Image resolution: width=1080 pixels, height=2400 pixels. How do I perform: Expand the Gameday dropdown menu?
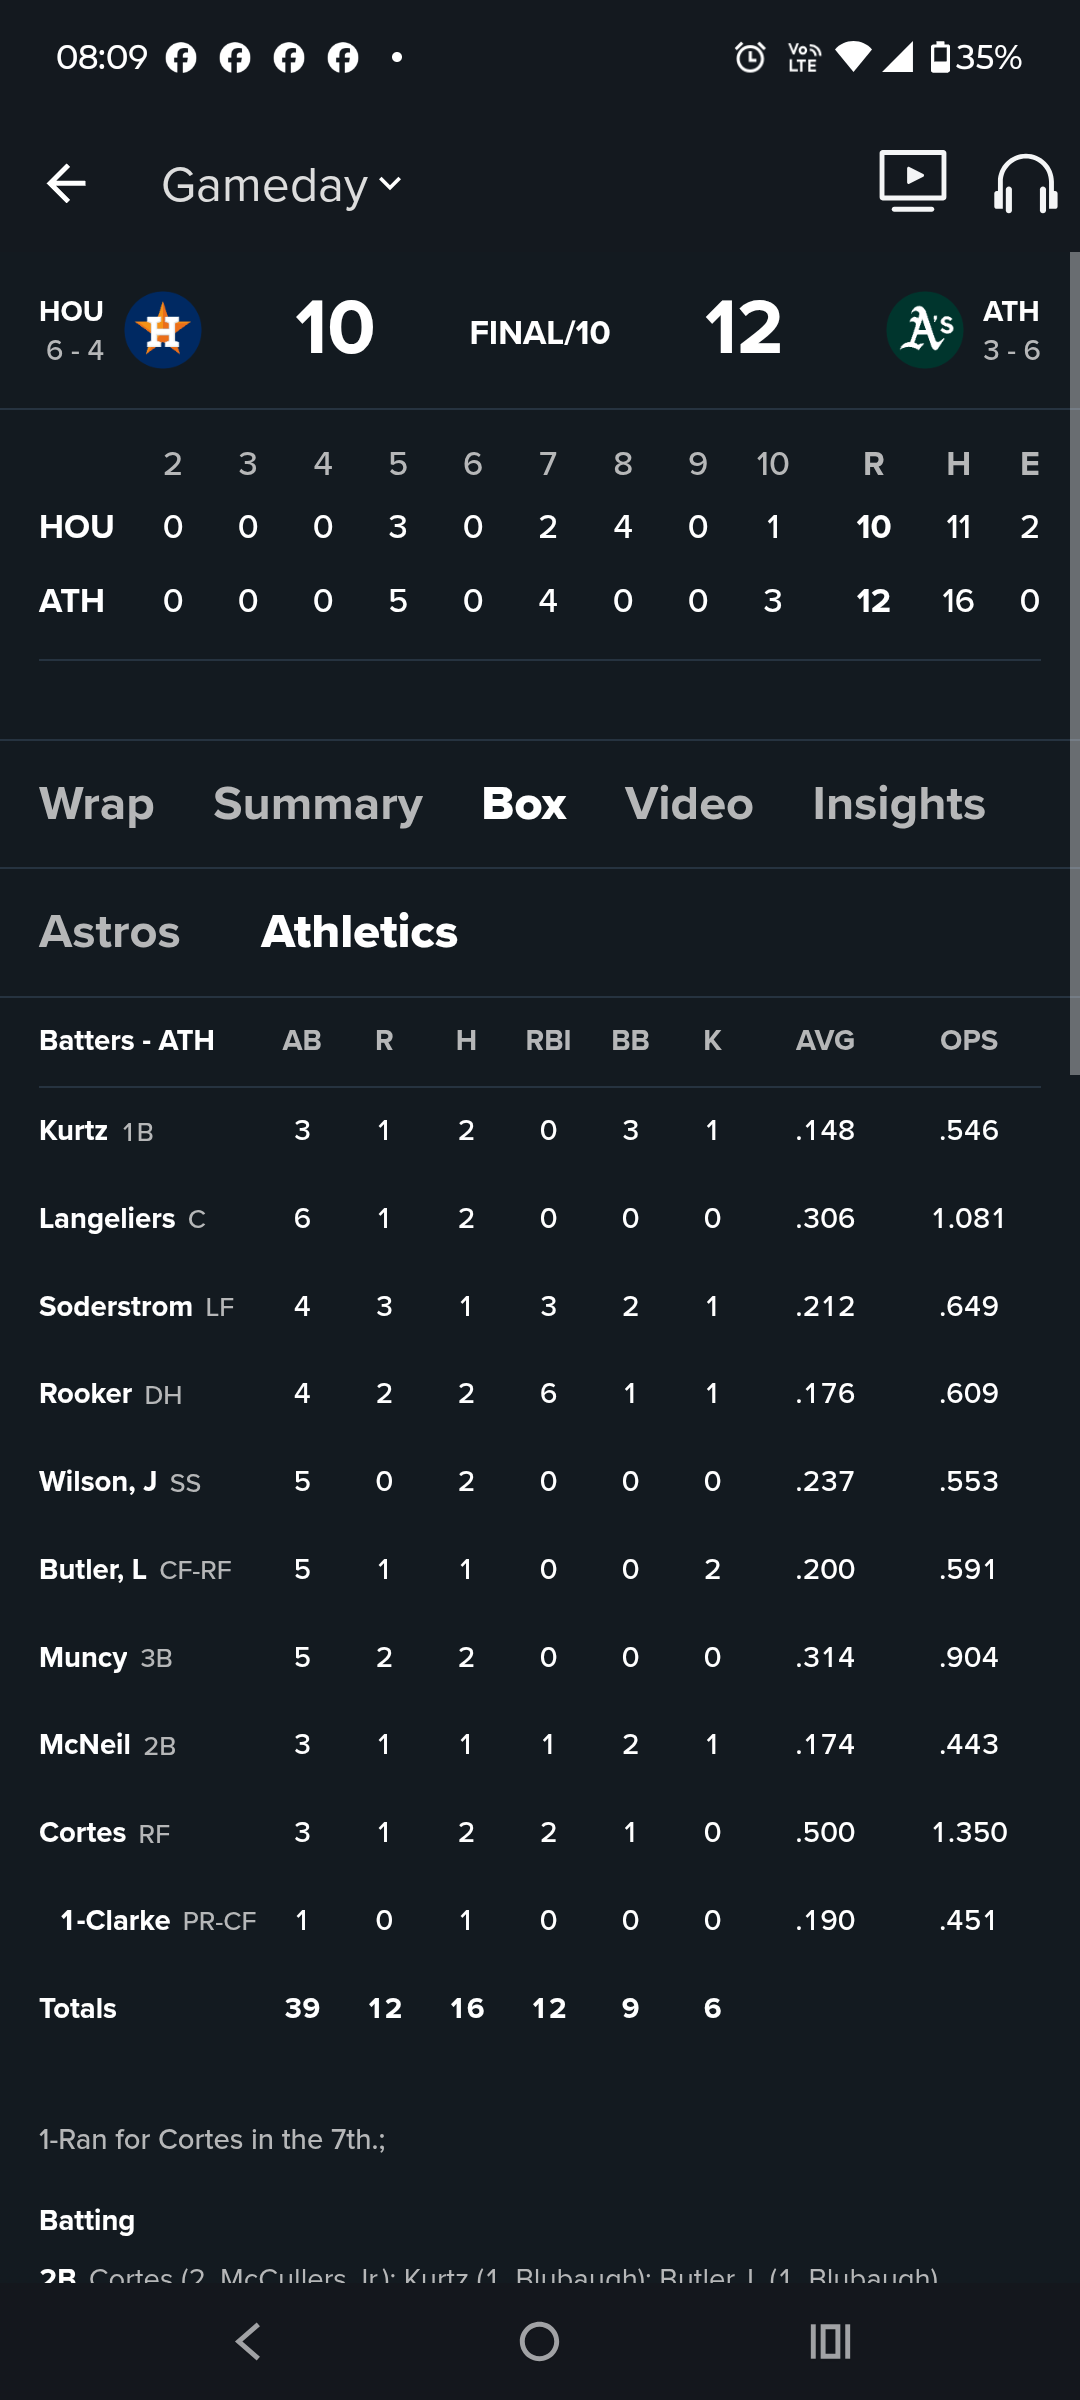point(282,185)
